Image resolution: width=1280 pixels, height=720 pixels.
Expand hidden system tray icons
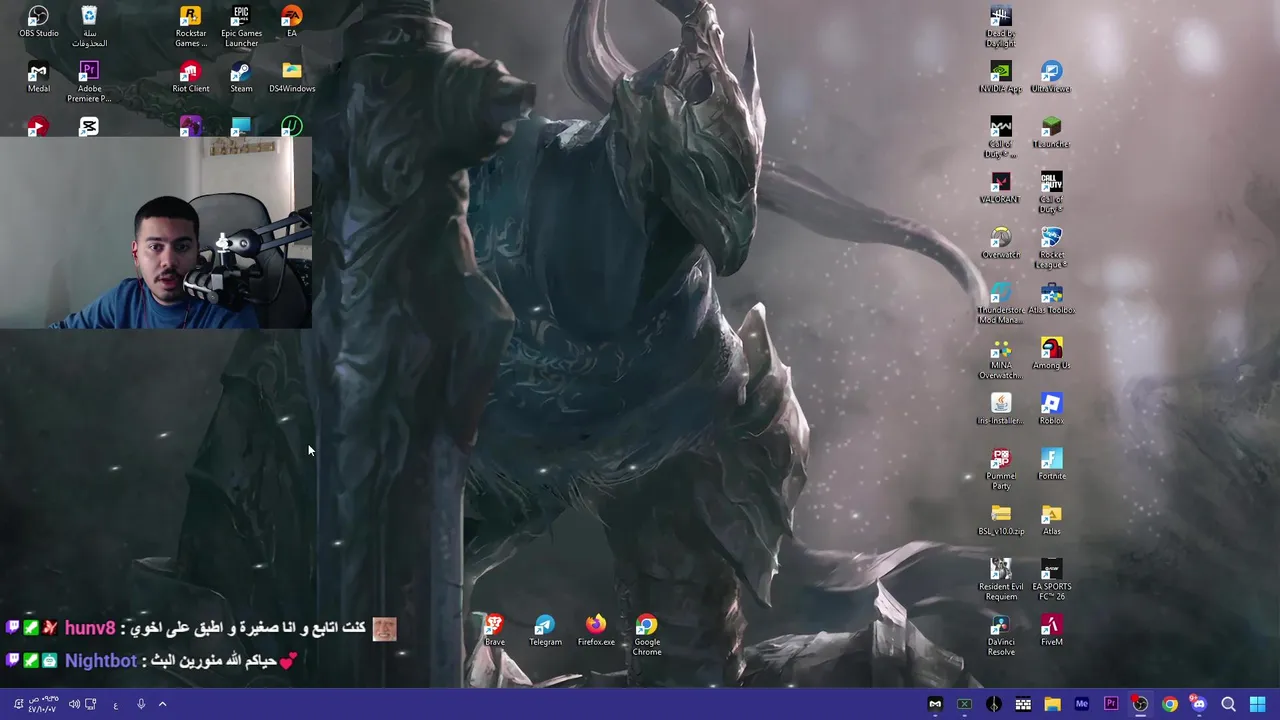coord(162,704)
